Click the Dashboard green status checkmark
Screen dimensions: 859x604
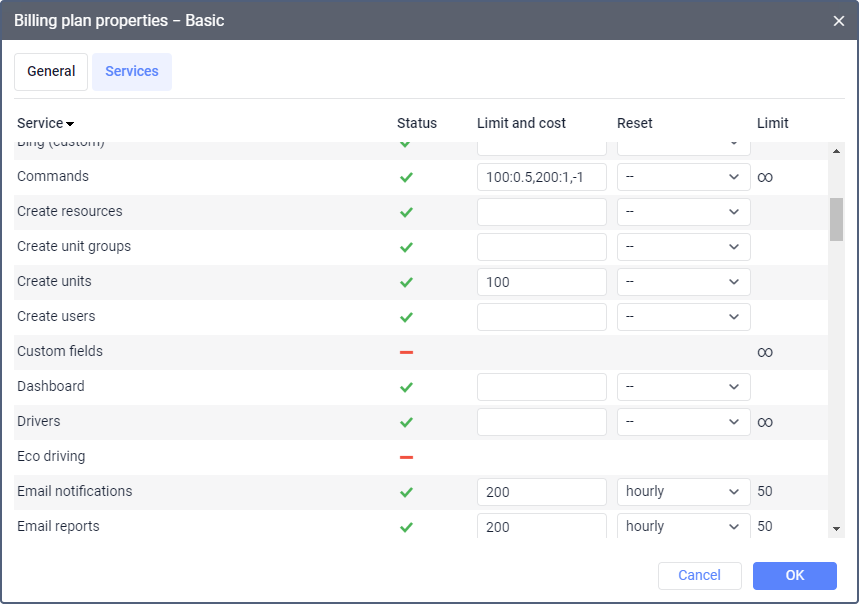tap(406, 387)
